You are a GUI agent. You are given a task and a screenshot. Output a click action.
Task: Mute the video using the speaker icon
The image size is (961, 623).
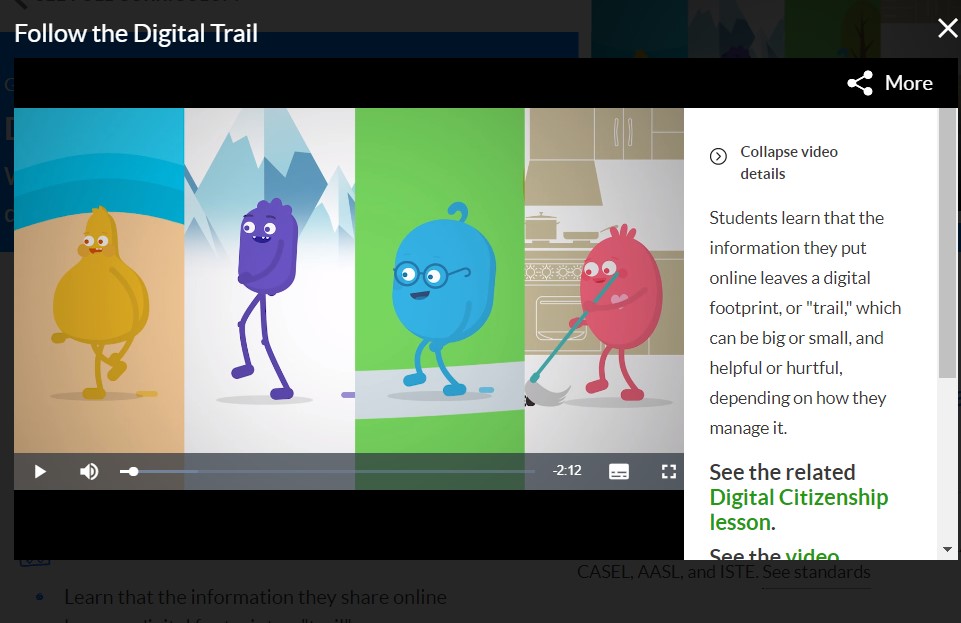(89, 471)
